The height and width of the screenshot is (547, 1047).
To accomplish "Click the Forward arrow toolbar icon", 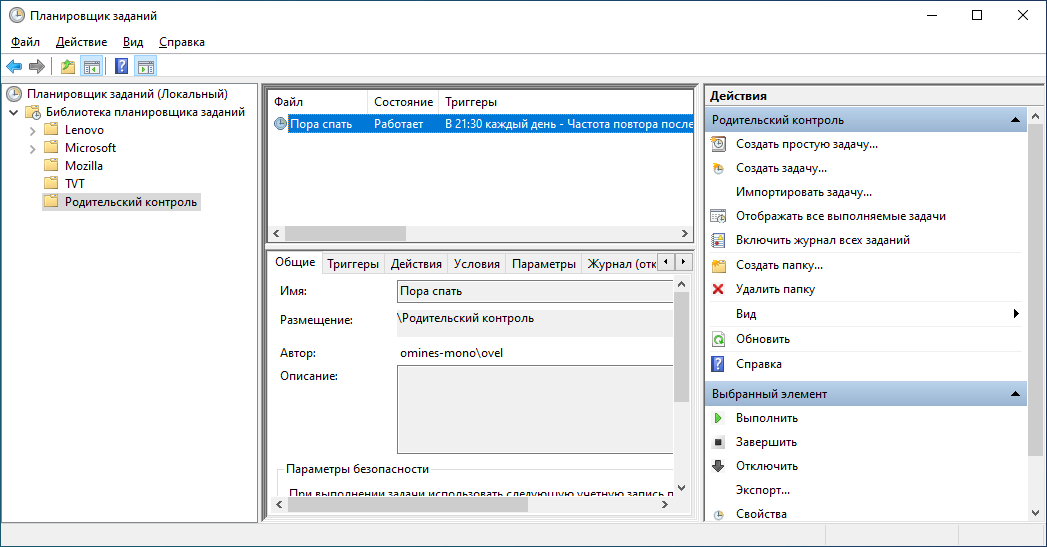I will [37, 66].
